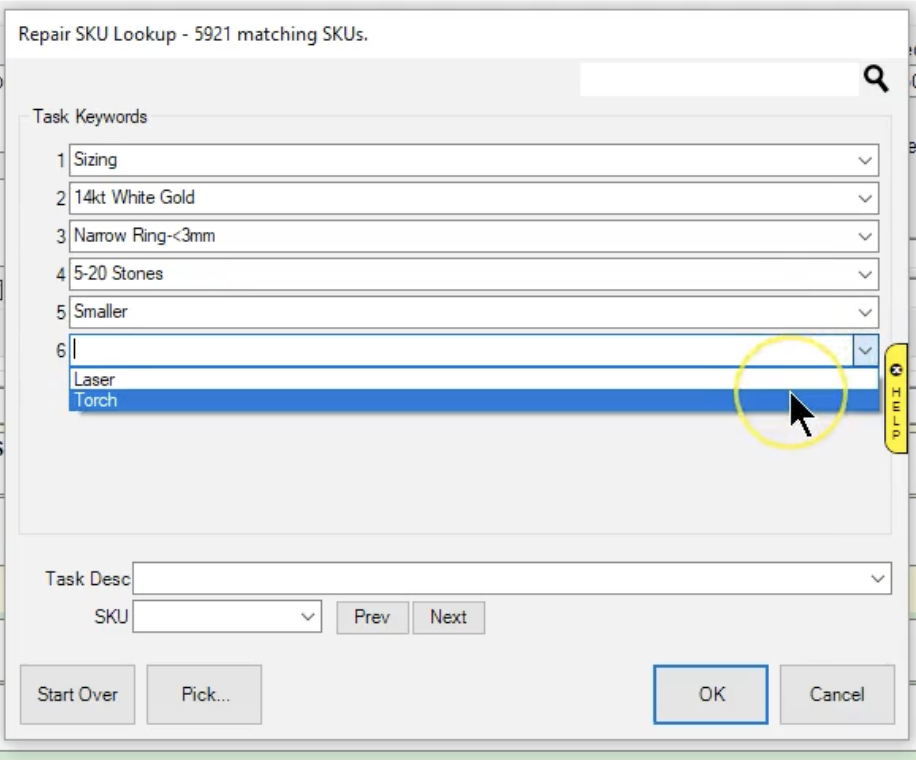Click the Prev button
The width and height of the screenshot is (916, 760).
click(371, 617)
